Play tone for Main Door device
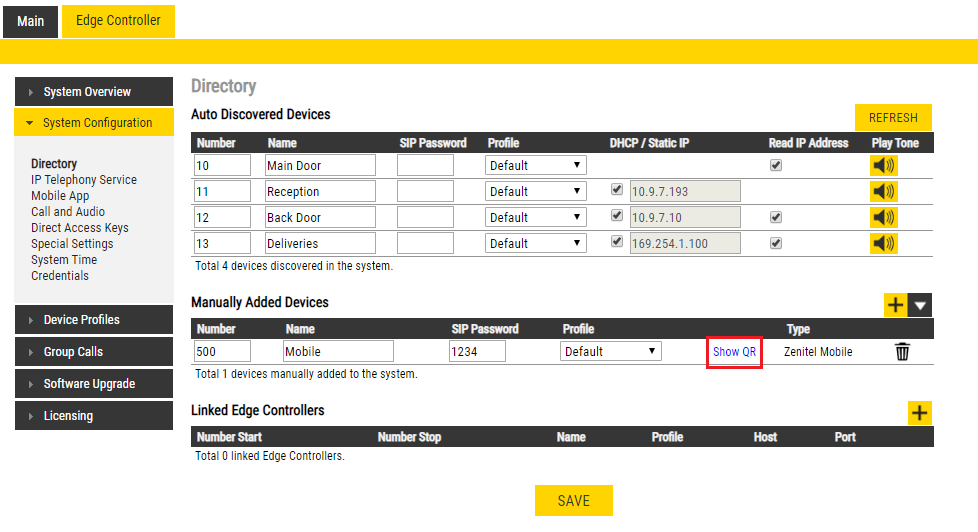The height and width of the screenshot is (532, 978). click(884, 165)
